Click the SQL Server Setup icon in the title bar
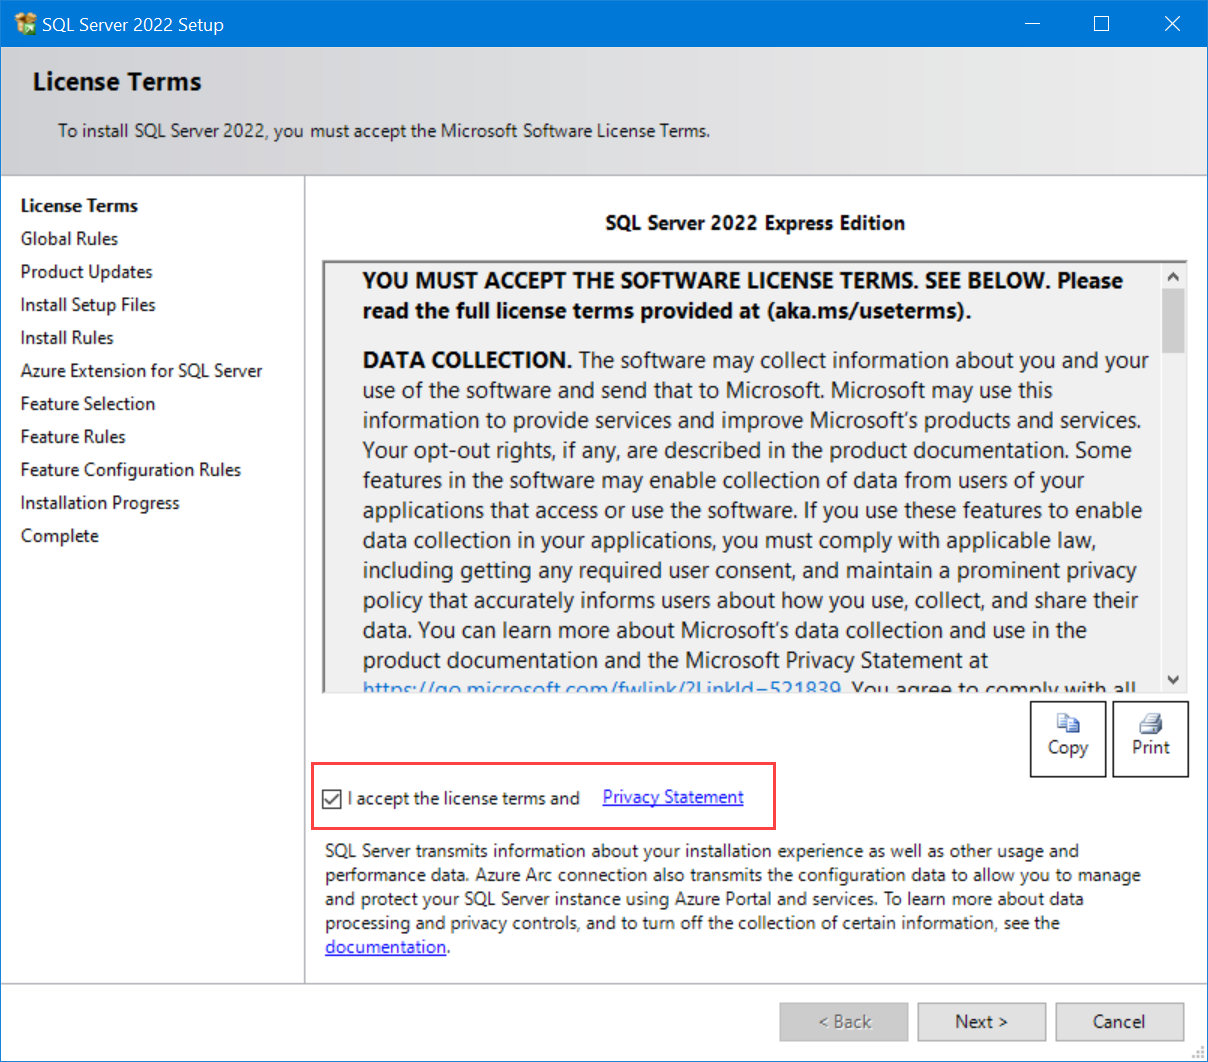This screenshot has height=1062, width=1208. (25, 23)
